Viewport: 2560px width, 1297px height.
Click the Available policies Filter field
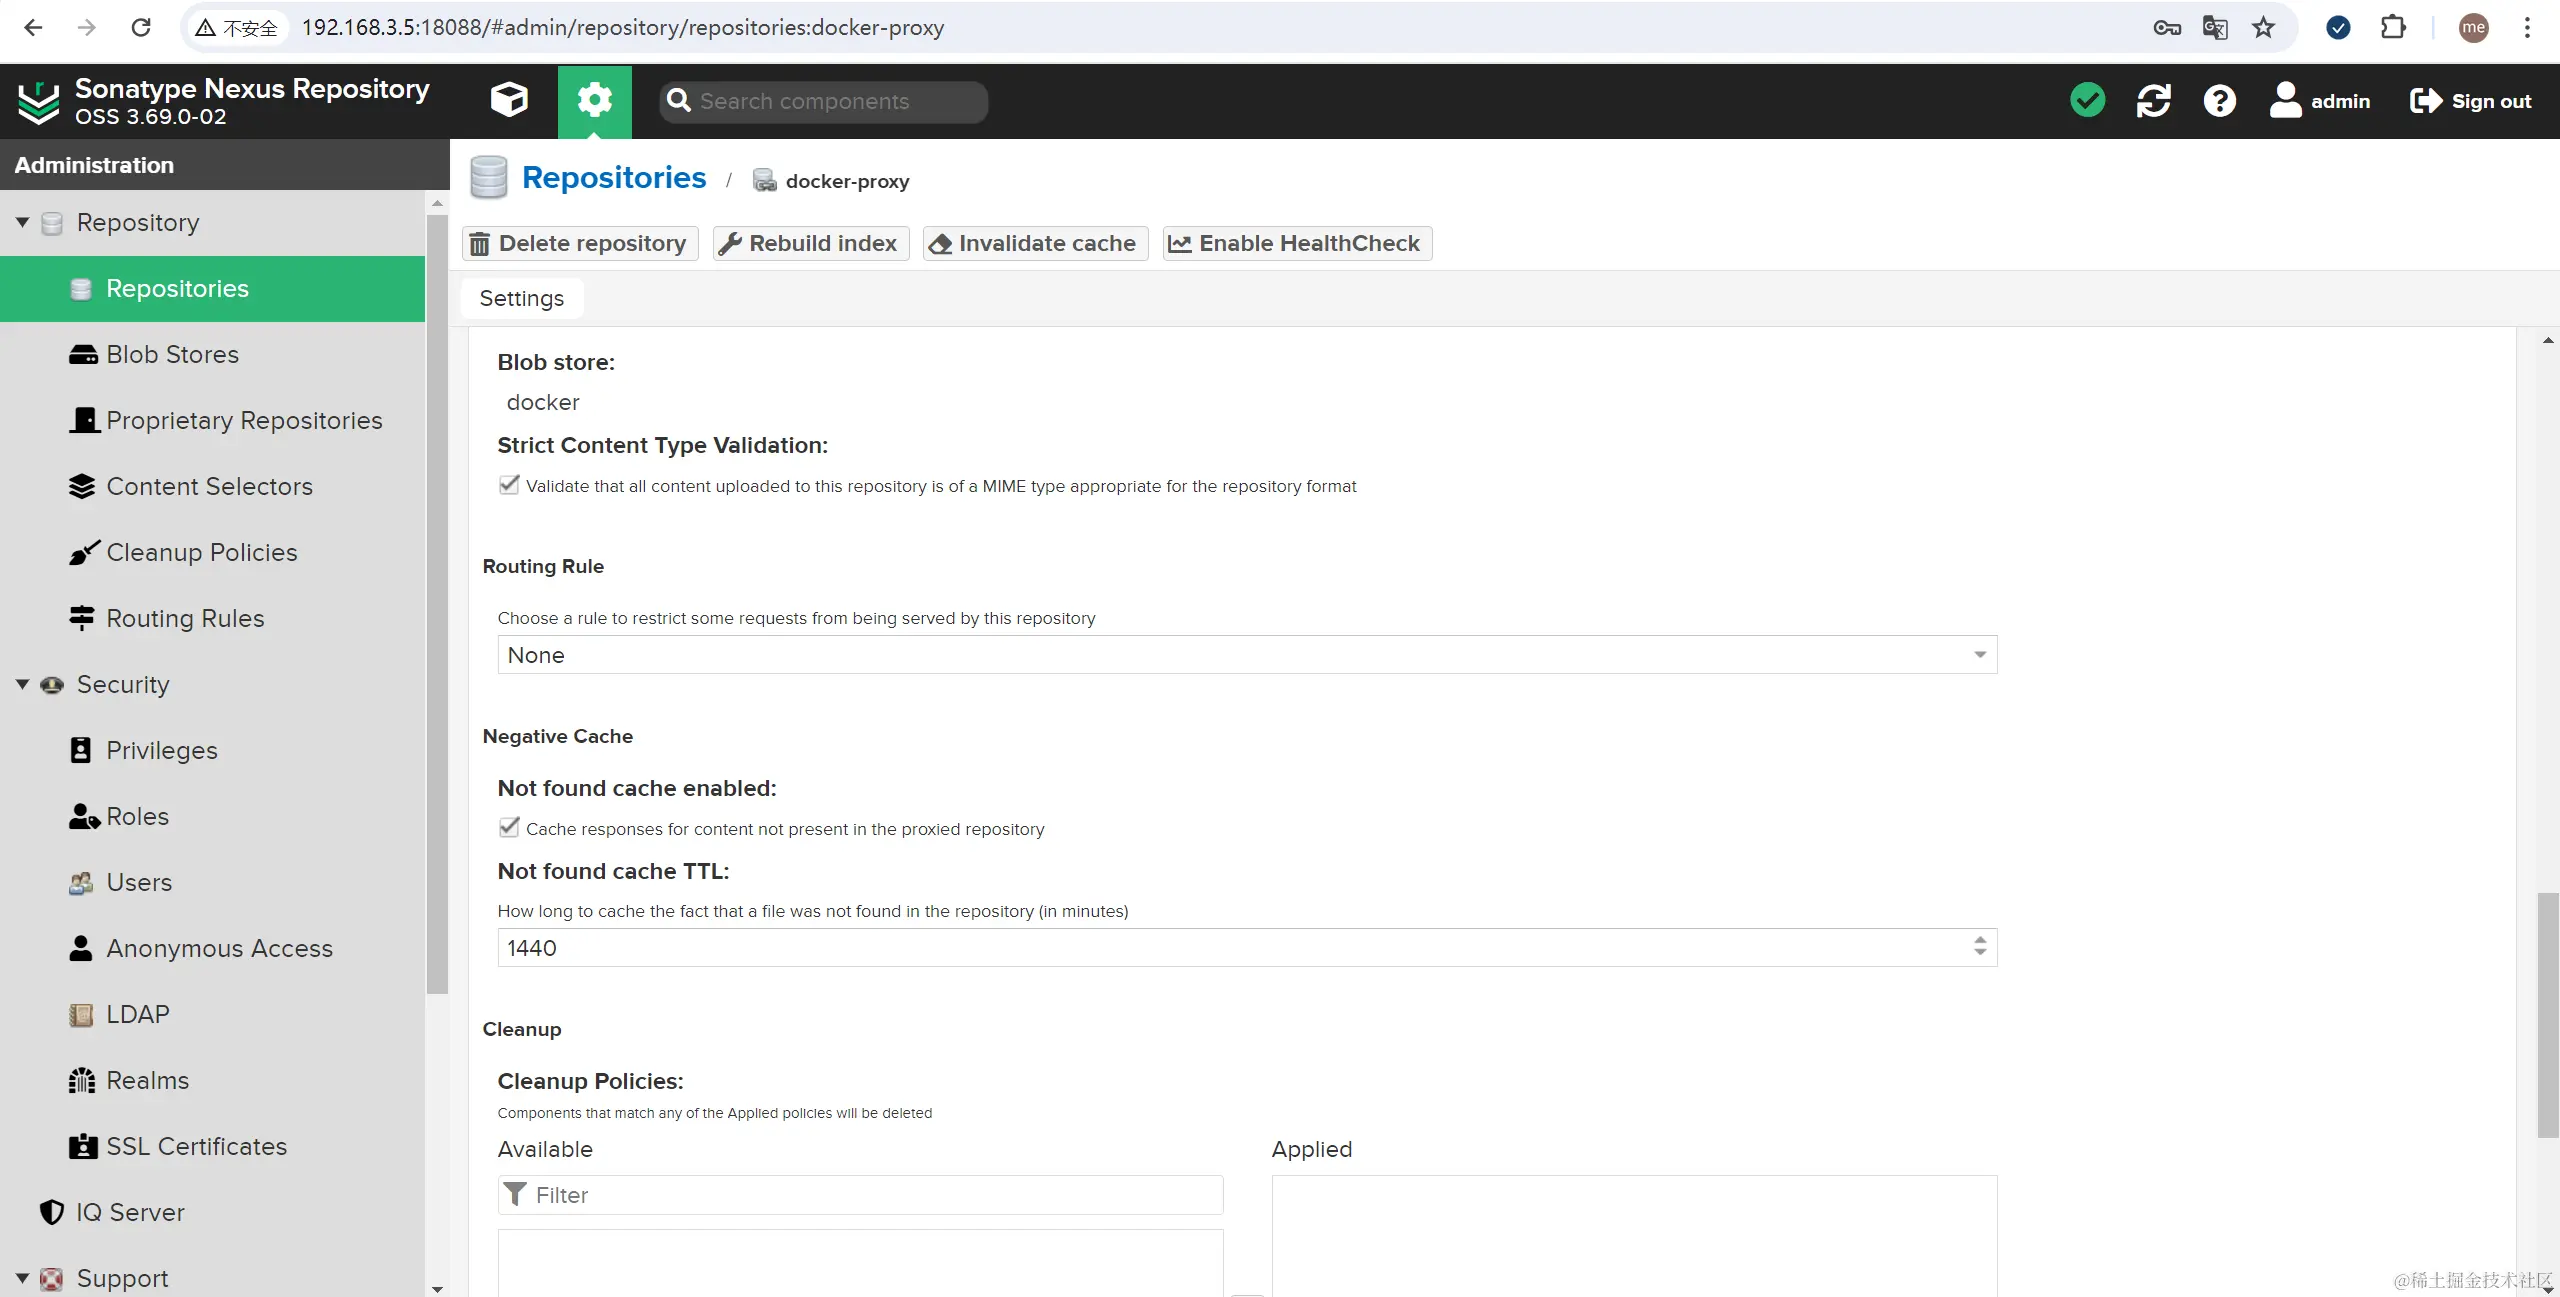click(x=860, y=1195)
